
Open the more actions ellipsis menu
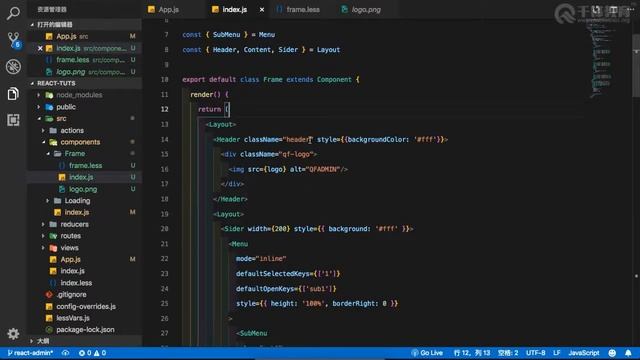tap(631, 9)
